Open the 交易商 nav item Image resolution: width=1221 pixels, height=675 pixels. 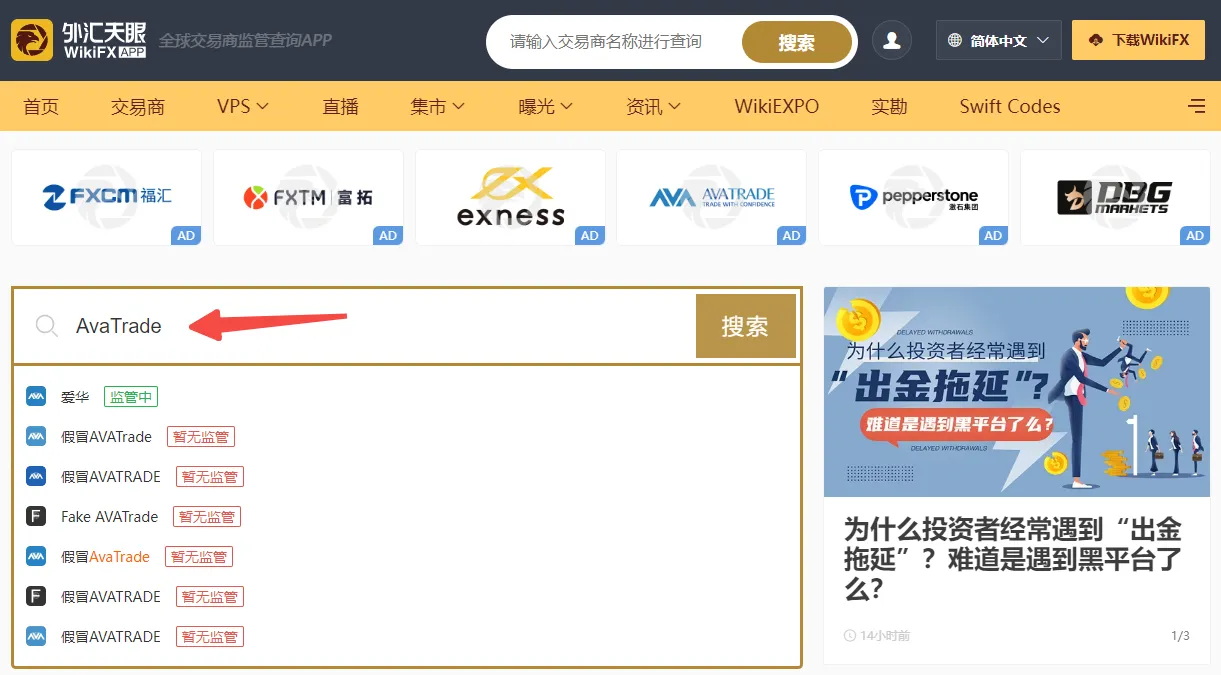click(138, 106)
